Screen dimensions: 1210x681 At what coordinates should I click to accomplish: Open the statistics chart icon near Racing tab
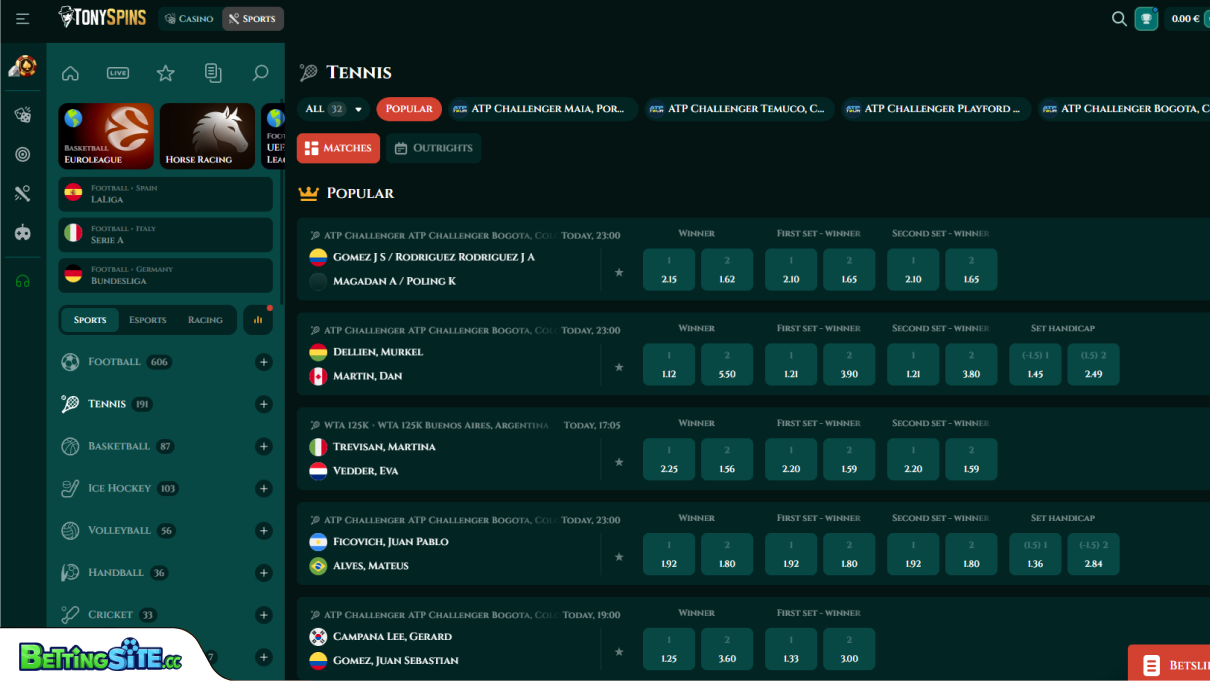coord(258,319)
